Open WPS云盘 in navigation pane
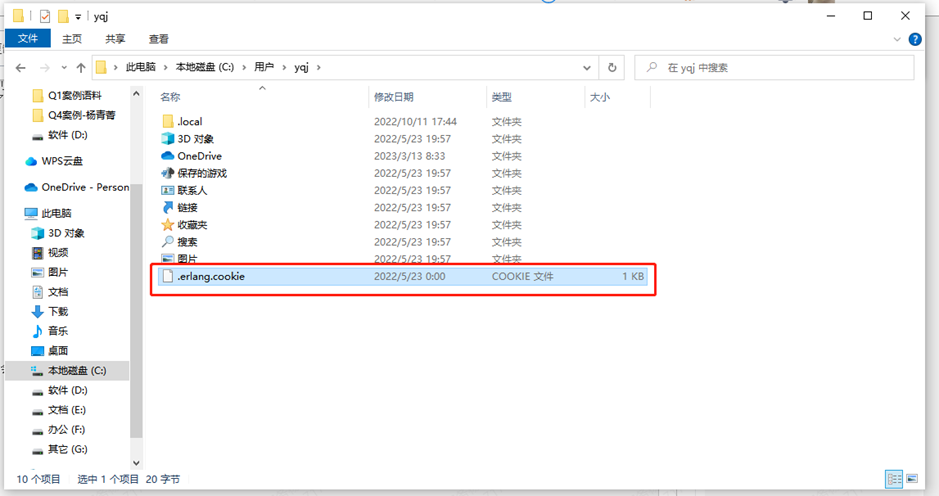The height and width of the screenshot is (496, 939). [x=62, y=162]
